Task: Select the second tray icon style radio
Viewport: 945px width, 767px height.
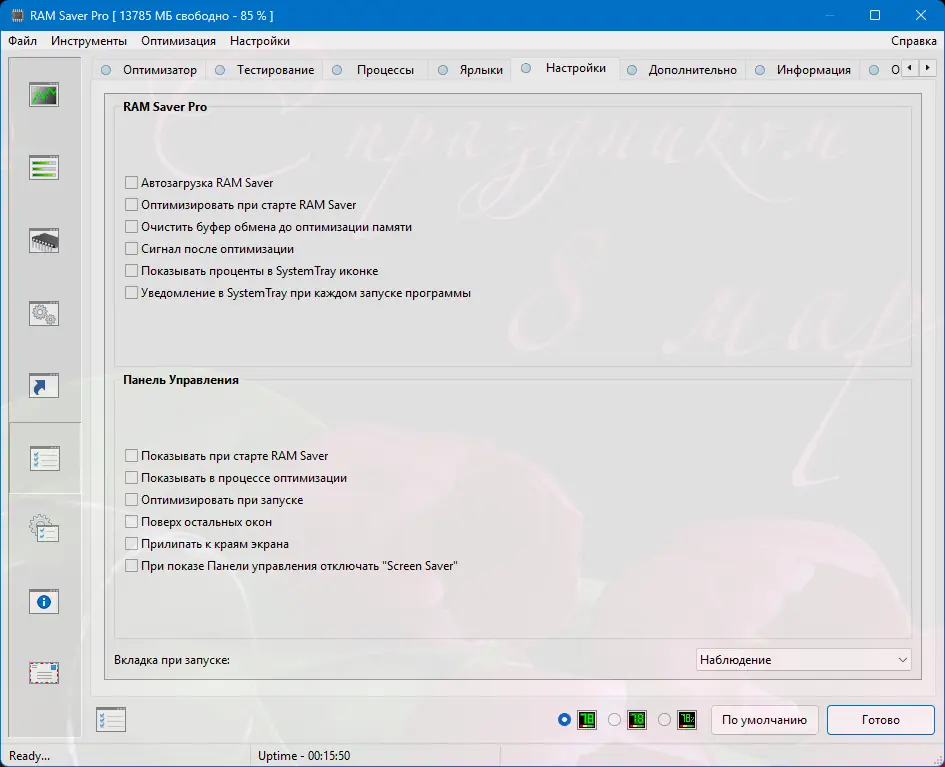Action: coord(614,719)
